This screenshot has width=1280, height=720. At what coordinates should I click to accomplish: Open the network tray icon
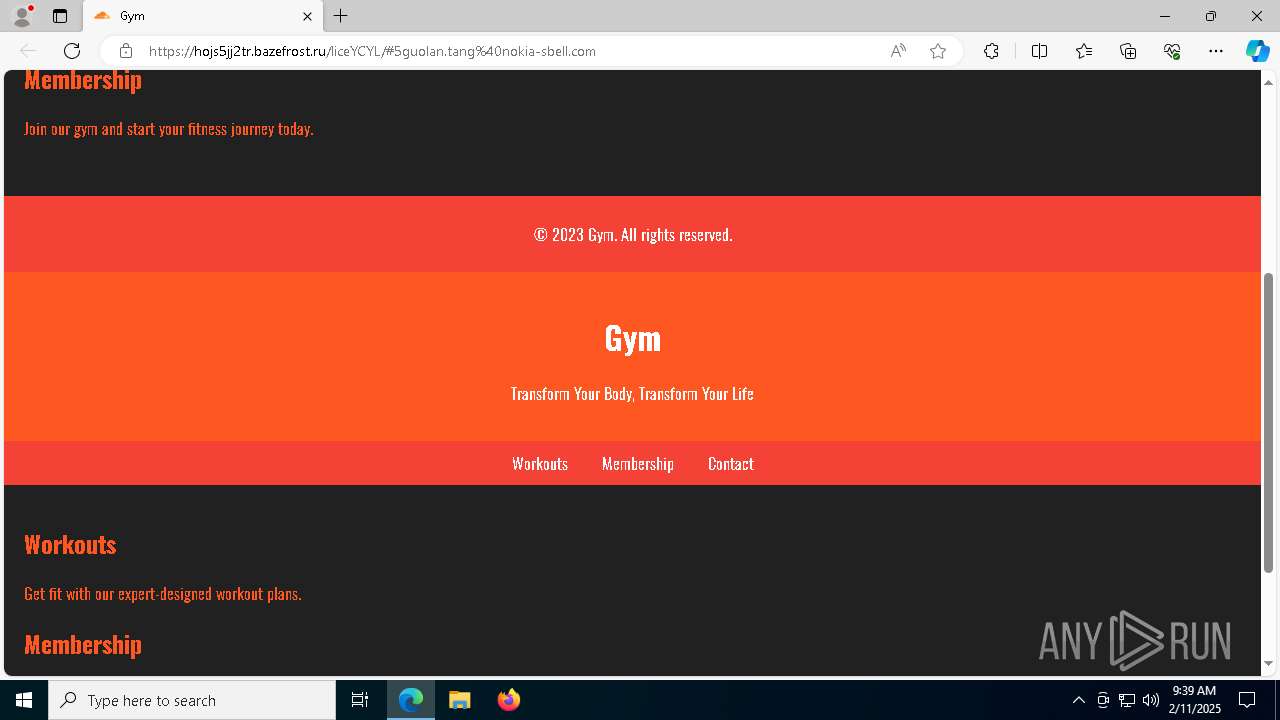[x=1127, y=700]
